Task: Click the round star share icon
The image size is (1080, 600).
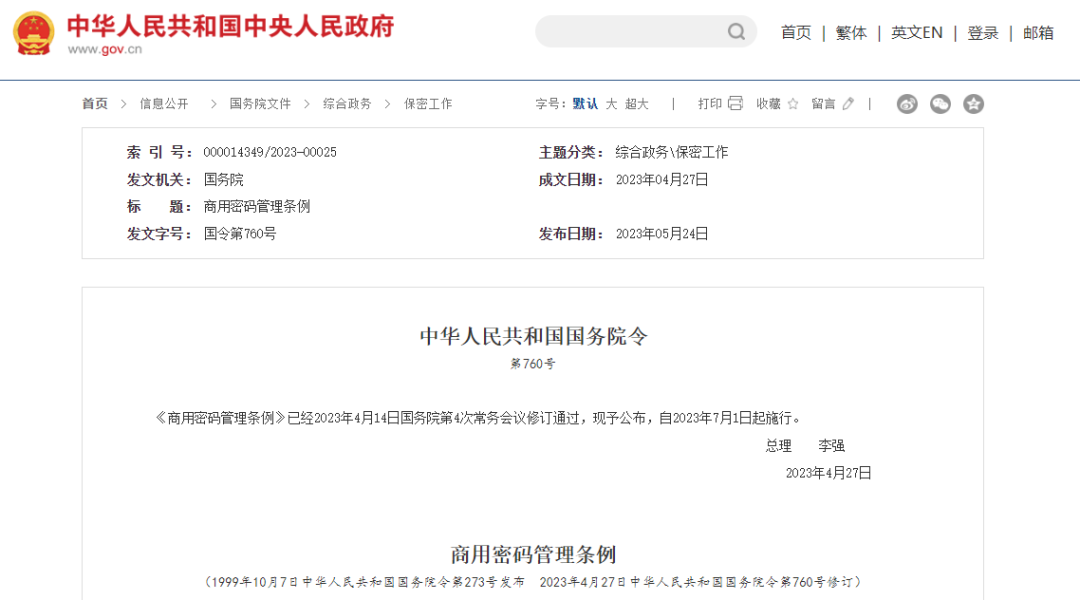Action: [x=973, y=104]
